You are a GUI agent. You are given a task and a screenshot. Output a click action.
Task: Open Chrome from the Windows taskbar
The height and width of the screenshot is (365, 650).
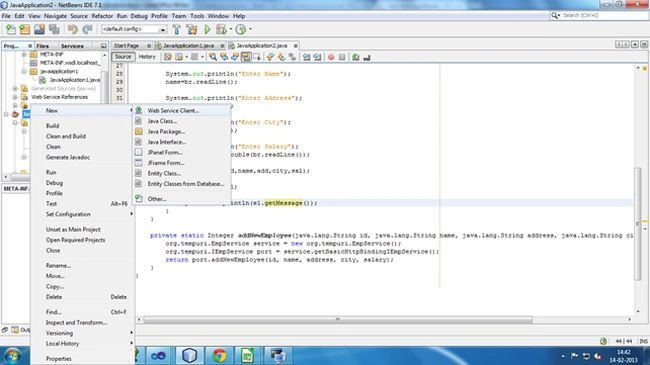coord(219,355)
